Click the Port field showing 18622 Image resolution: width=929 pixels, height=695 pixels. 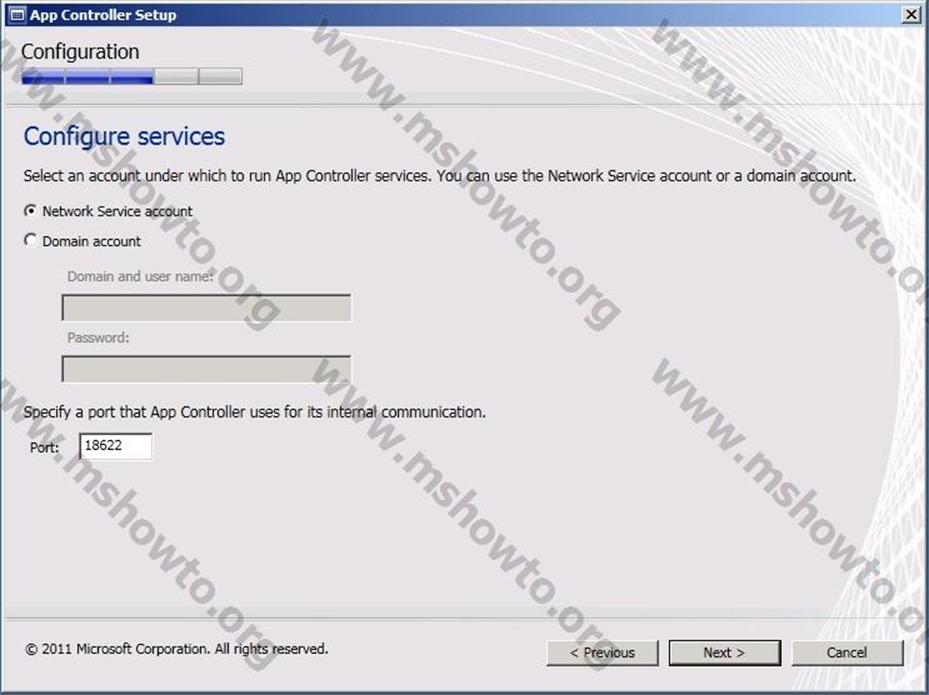tap(116, 446)
